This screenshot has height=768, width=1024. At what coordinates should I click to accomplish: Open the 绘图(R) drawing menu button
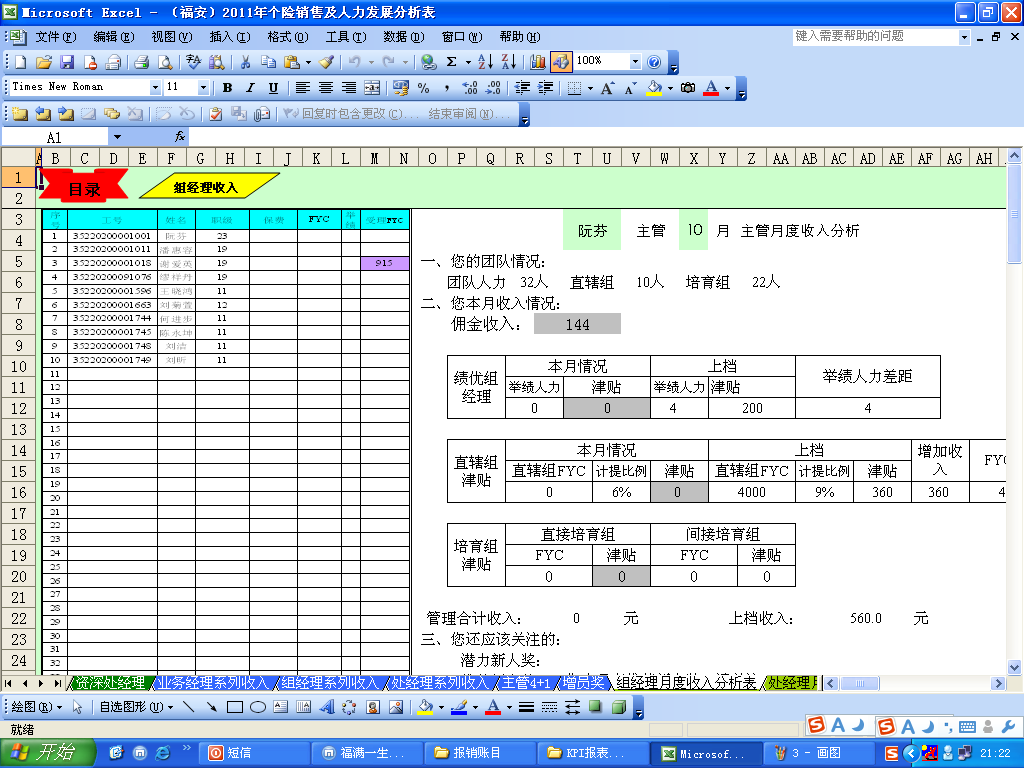36,707
